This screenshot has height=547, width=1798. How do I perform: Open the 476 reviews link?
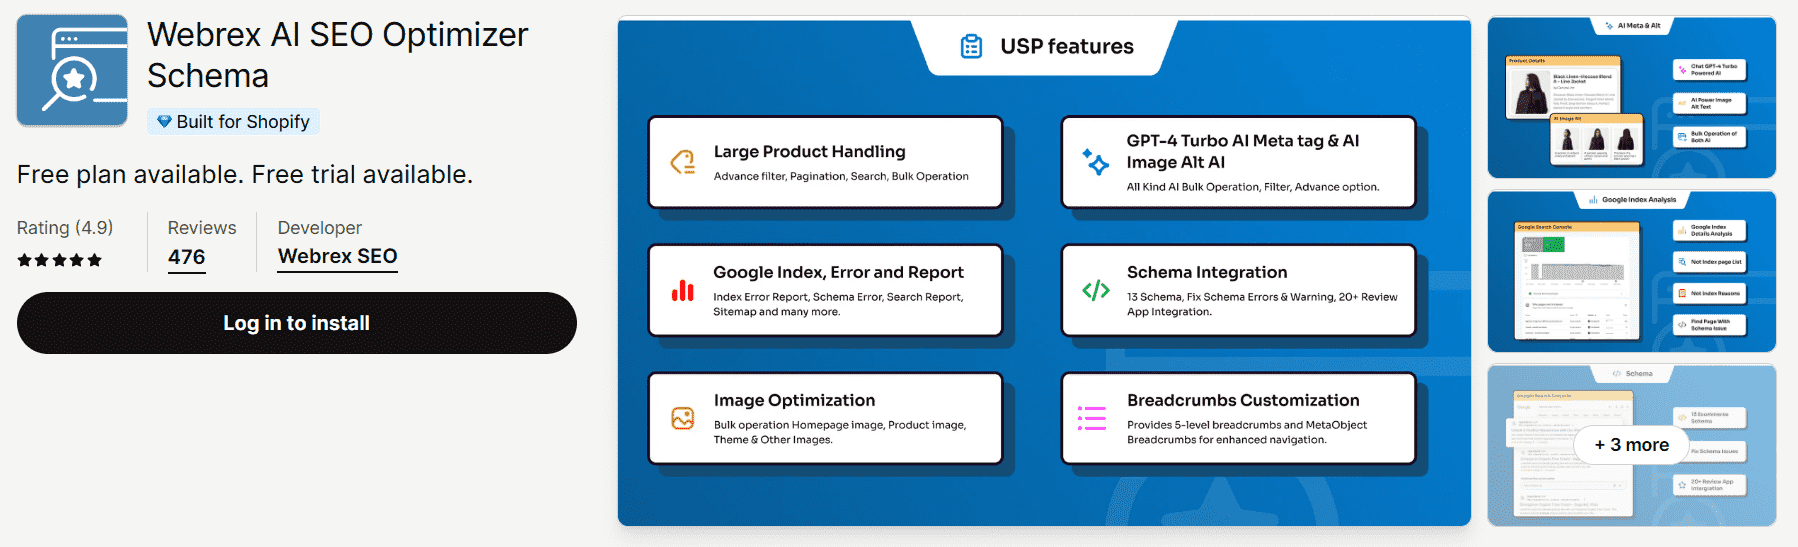(x=187, y=257)
